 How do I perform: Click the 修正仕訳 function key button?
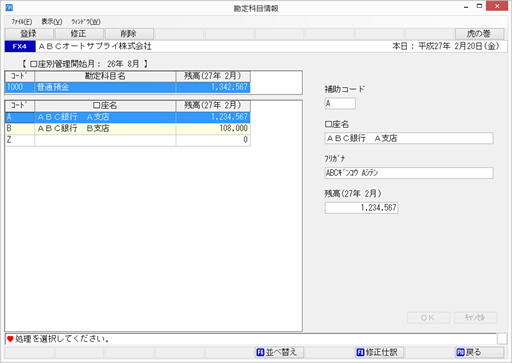pos(380,352)
